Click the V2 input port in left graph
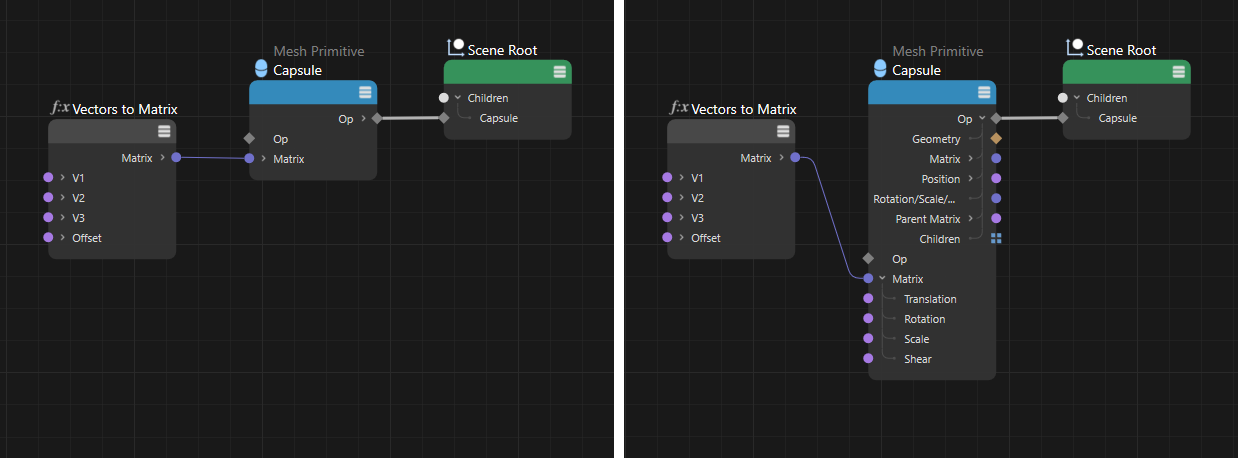 pos(48,197)
